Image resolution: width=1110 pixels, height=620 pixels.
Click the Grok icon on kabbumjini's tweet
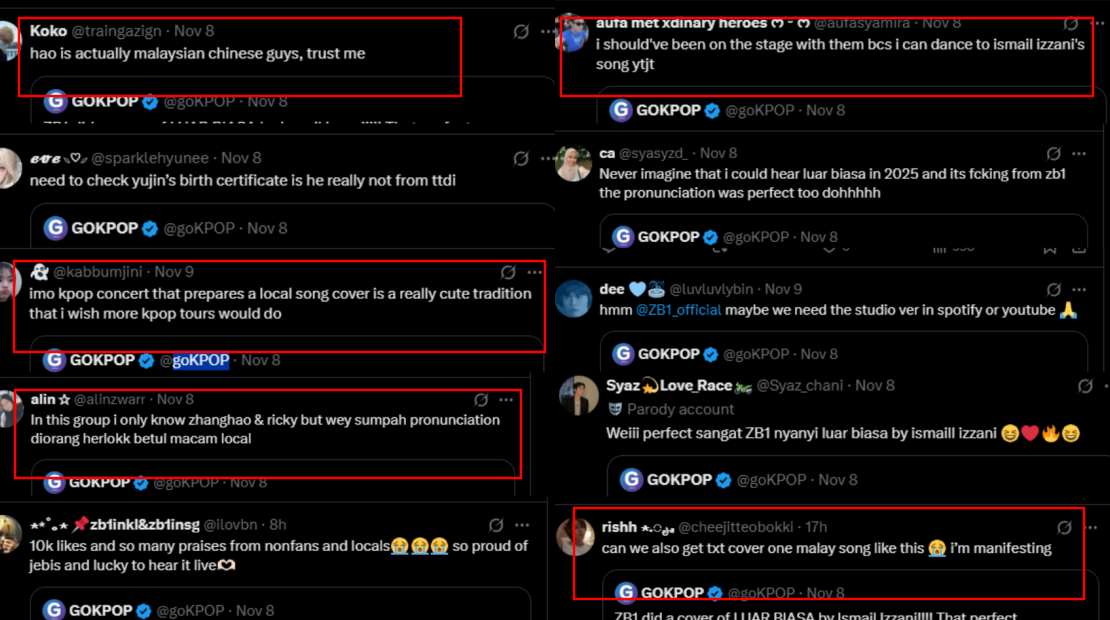pyautogui.click(x=508, y=272)
